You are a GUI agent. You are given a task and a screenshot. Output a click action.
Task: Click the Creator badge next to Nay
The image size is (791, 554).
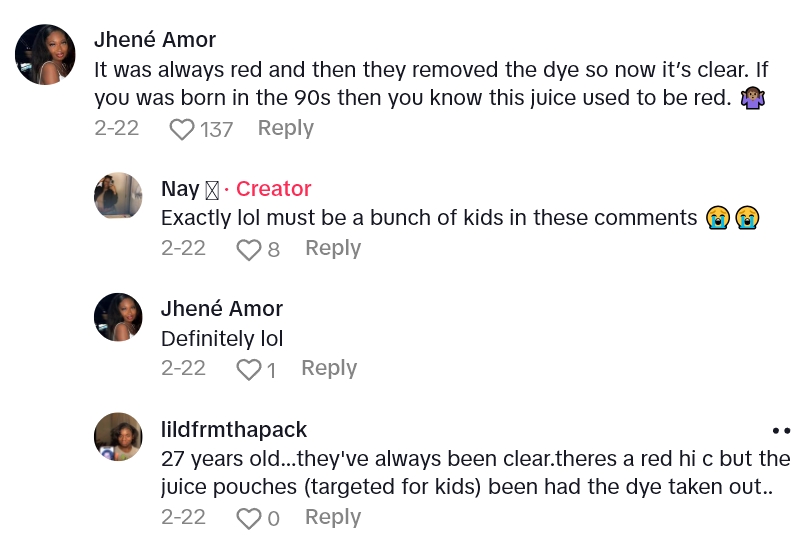[x=273, y=189]
